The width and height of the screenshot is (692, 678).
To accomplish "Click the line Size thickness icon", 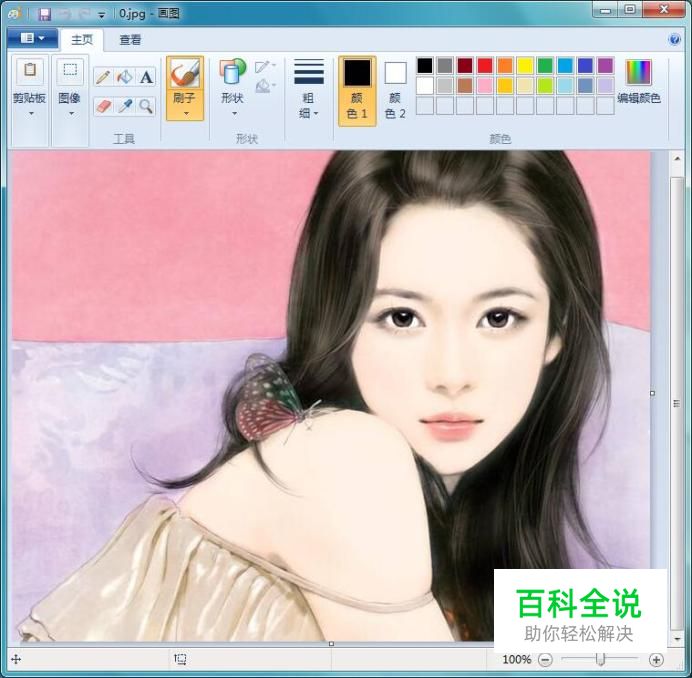I will [x=309, y=72].
